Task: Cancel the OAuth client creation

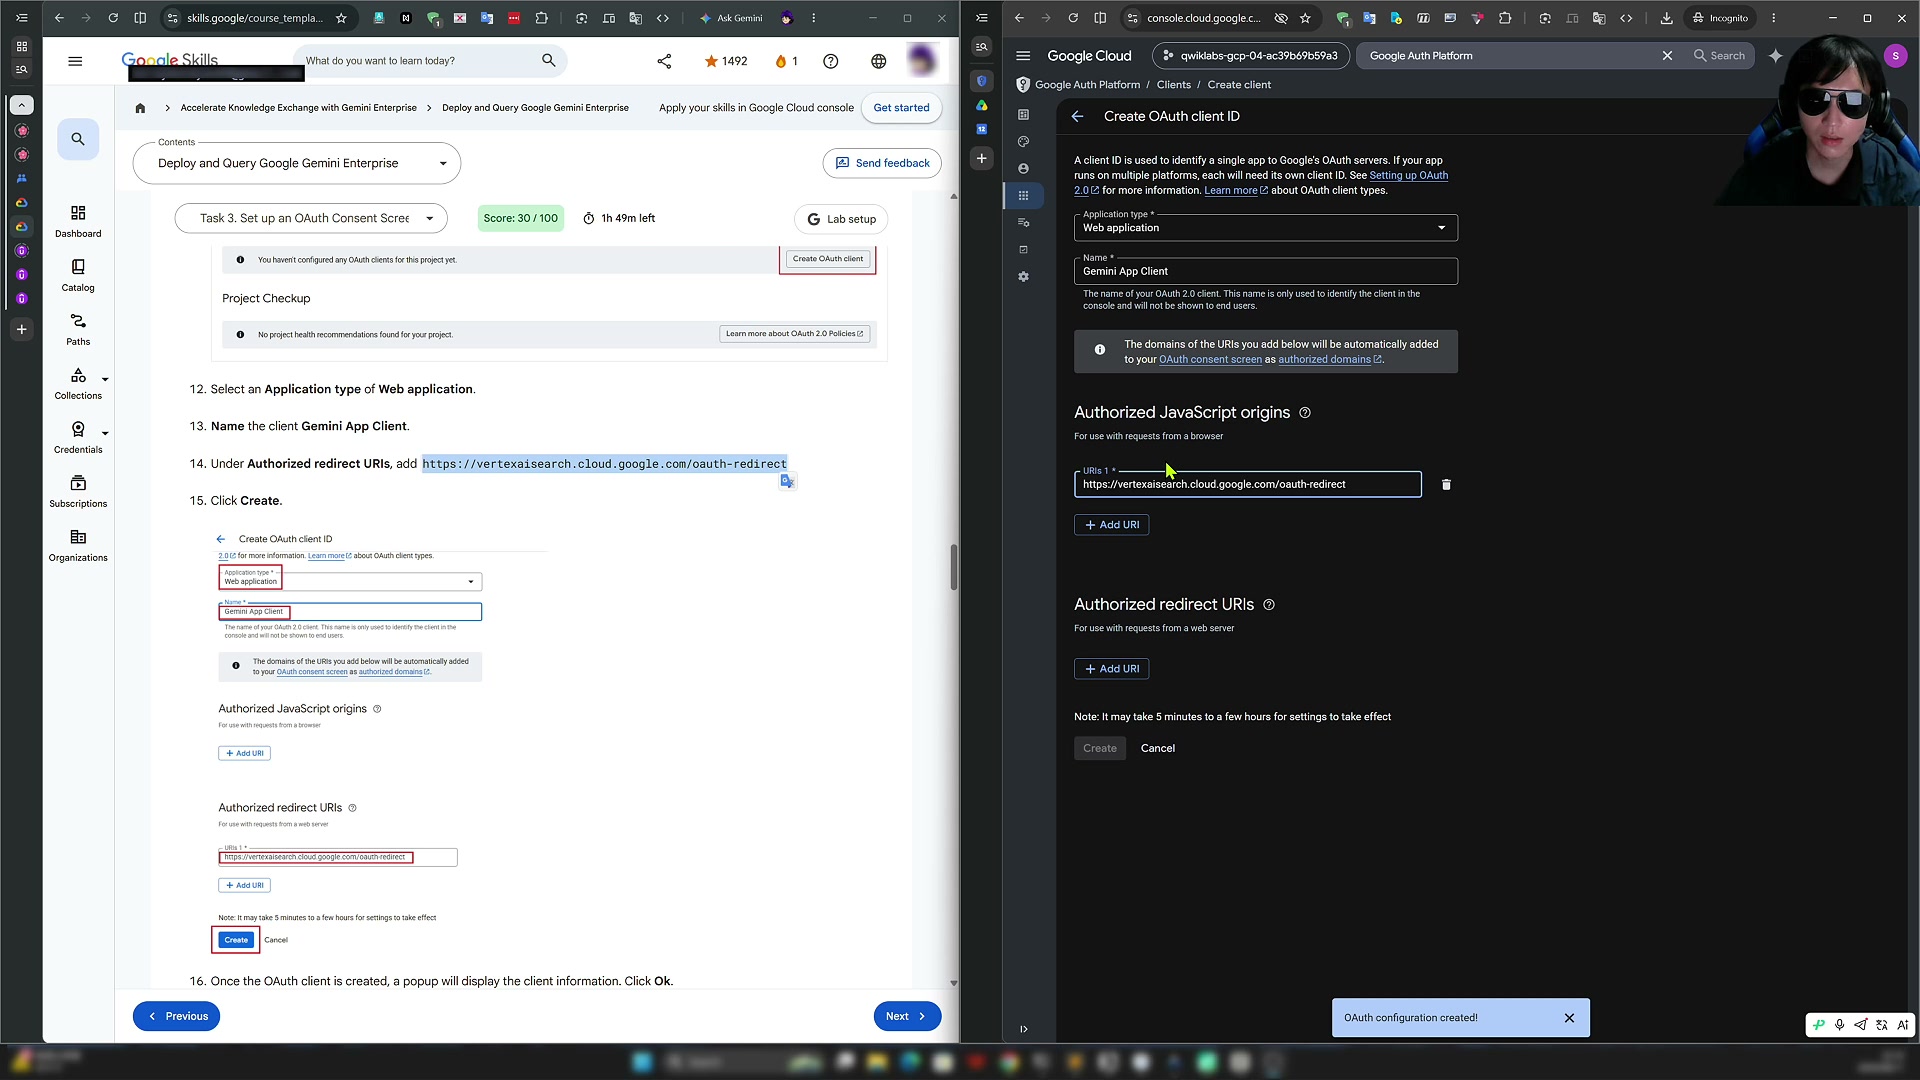Action: coord(1158,748)
